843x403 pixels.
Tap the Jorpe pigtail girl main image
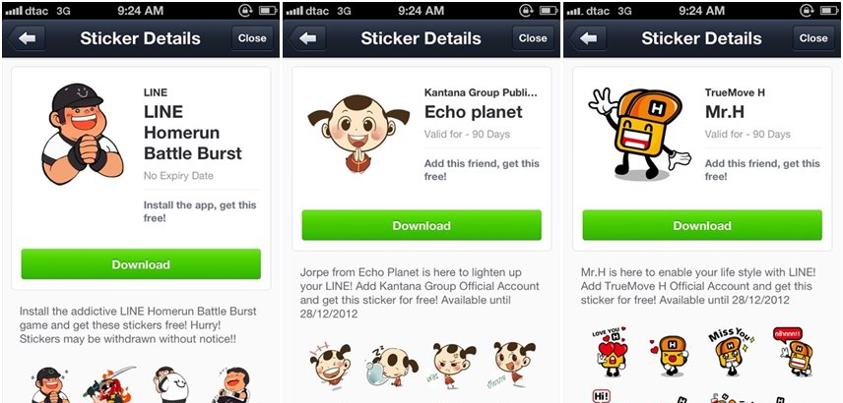click(359, 133)
